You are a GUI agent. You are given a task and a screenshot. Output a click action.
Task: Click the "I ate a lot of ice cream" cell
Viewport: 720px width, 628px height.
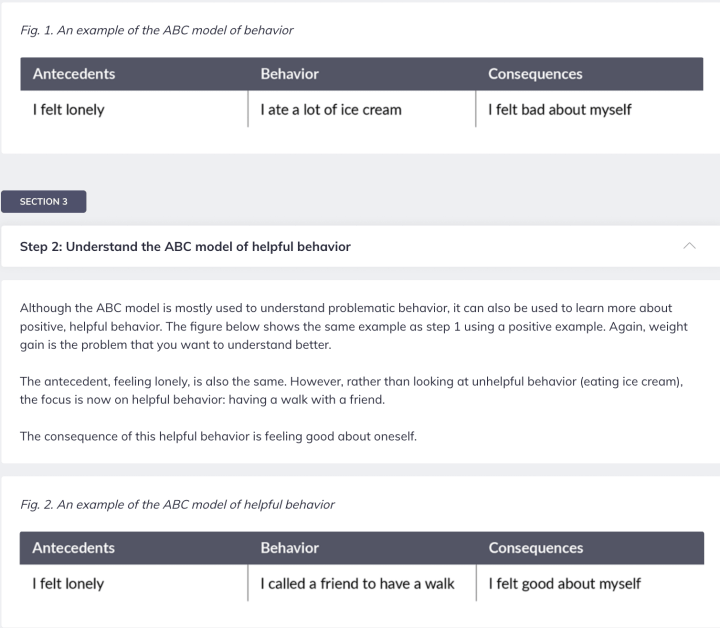[331, 109]
